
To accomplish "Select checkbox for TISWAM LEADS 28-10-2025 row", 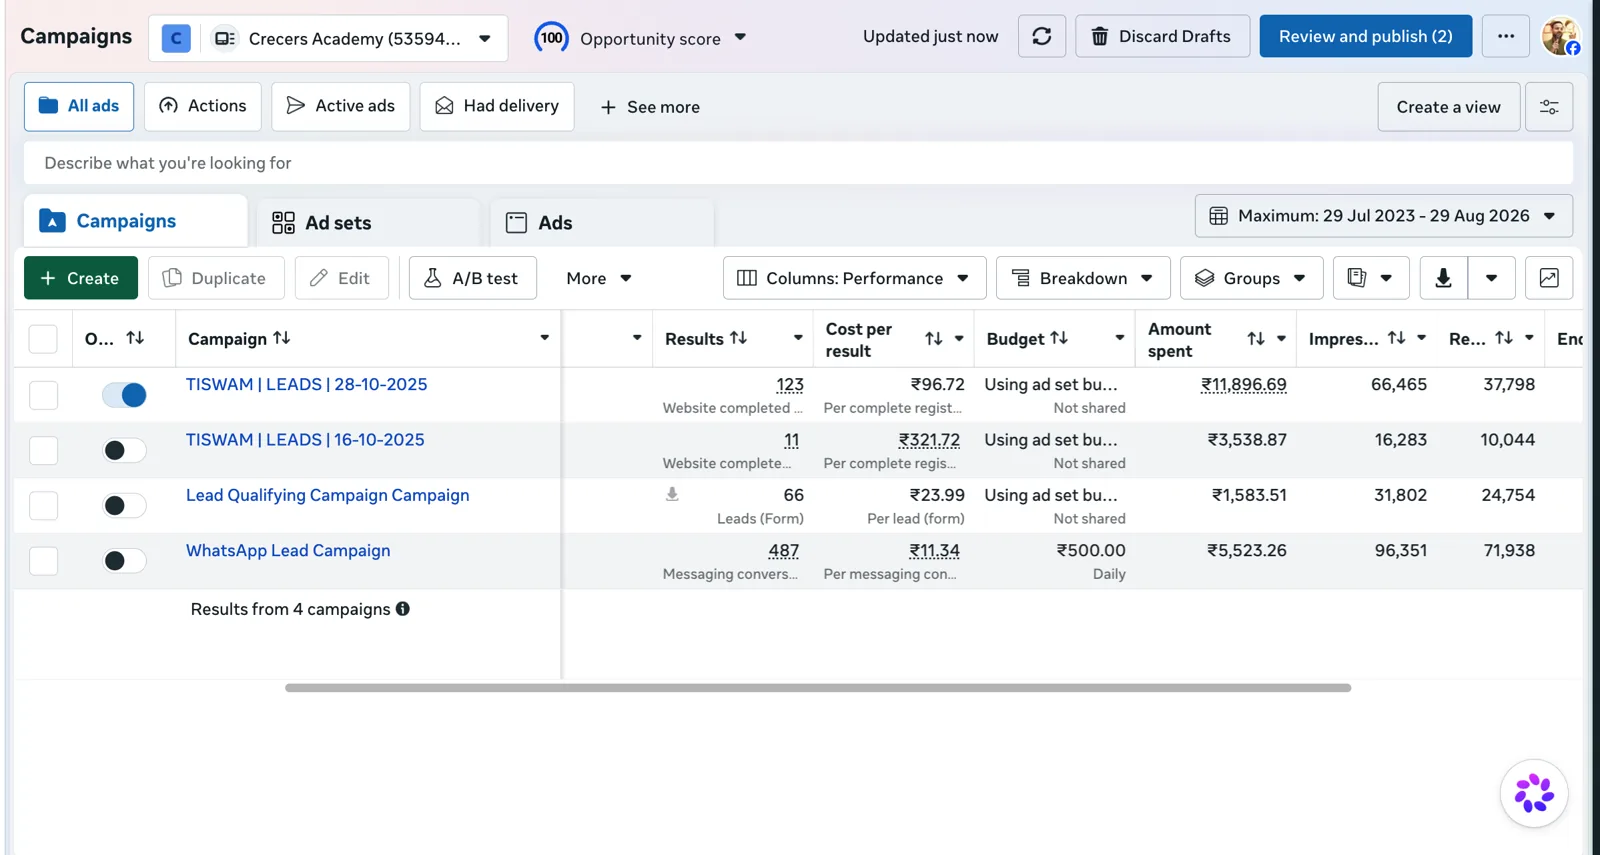I will (x=43, y=395).
